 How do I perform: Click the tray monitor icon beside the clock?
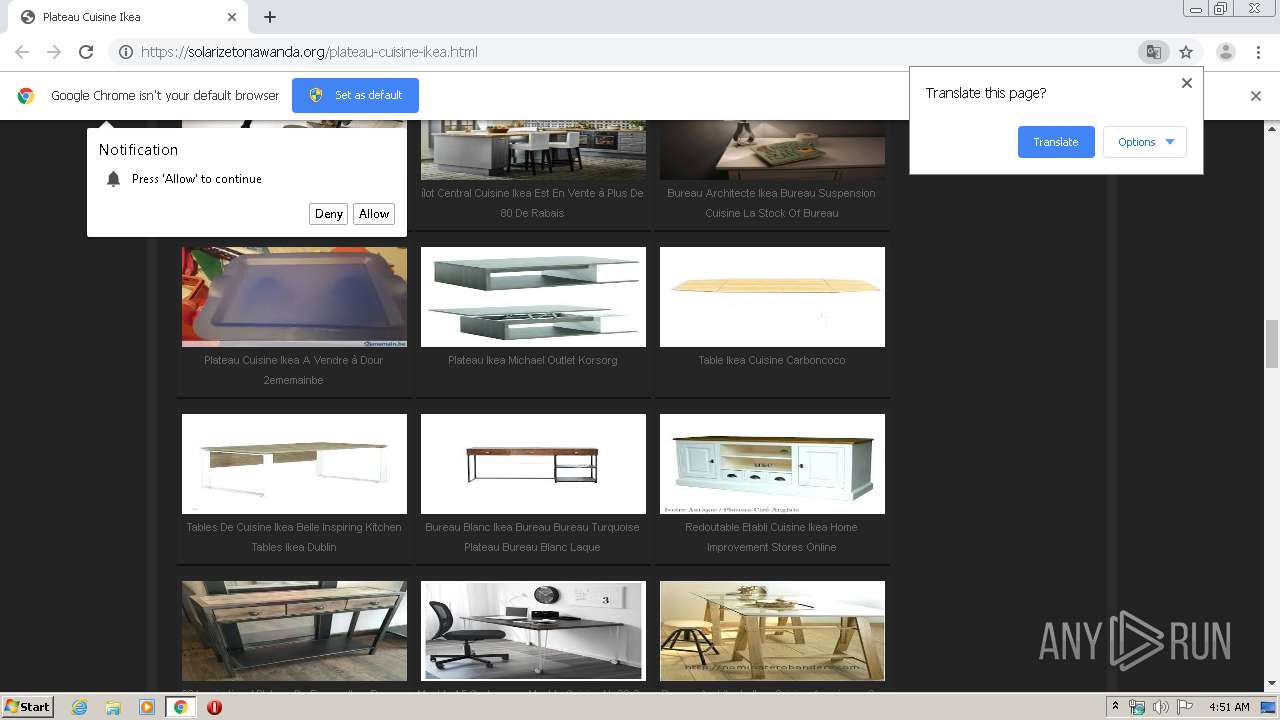[1268, 707]
